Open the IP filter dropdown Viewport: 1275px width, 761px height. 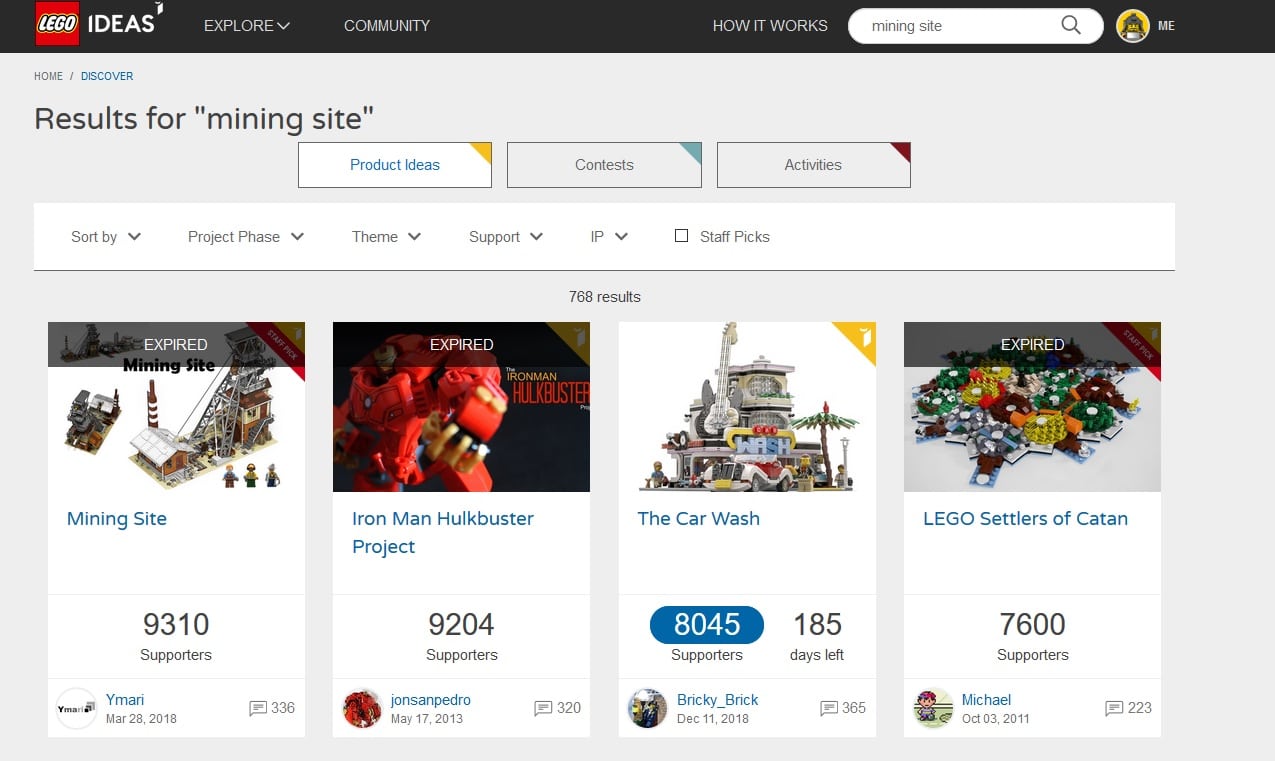[609, 237]
